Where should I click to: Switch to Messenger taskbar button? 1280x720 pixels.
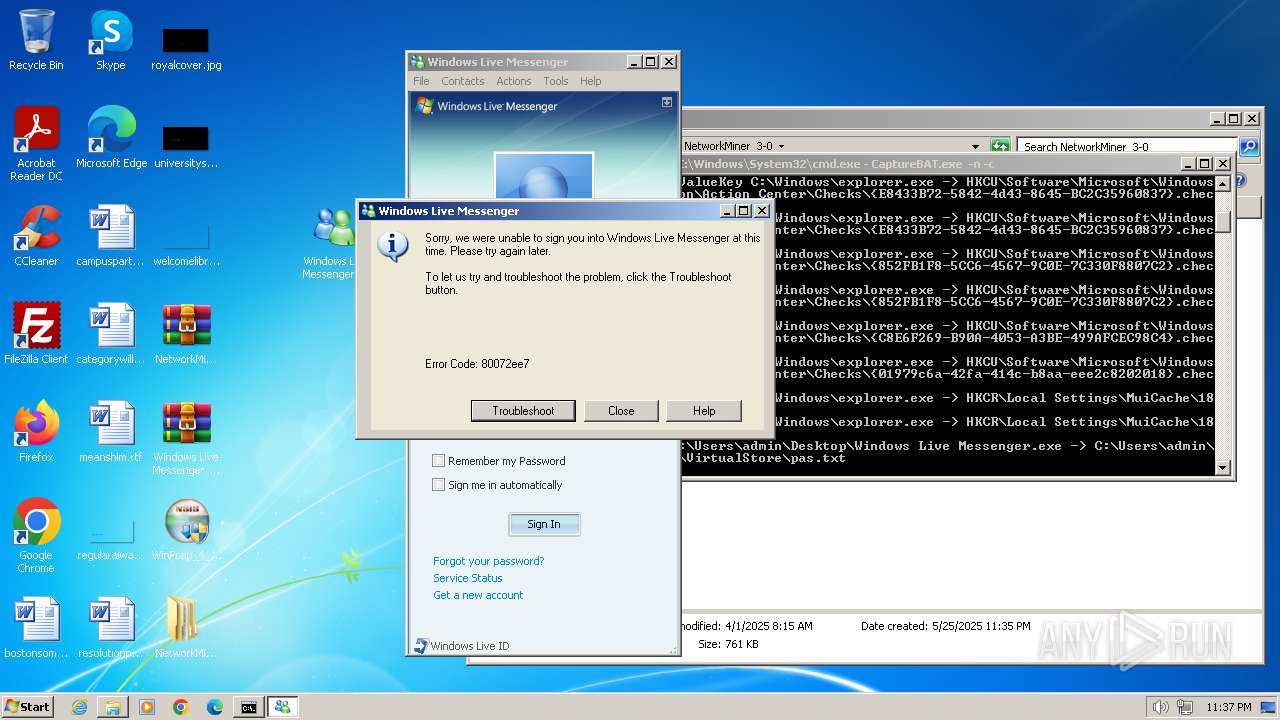pos(282,707)
